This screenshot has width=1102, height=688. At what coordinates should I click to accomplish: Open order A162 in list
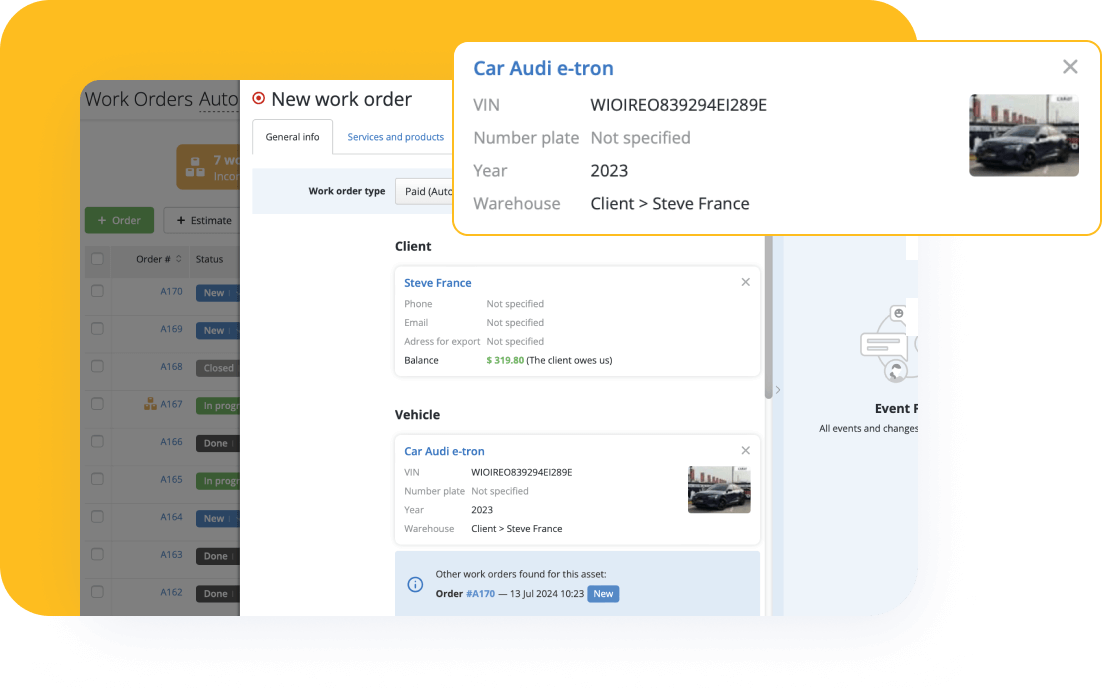coord(171,592)
